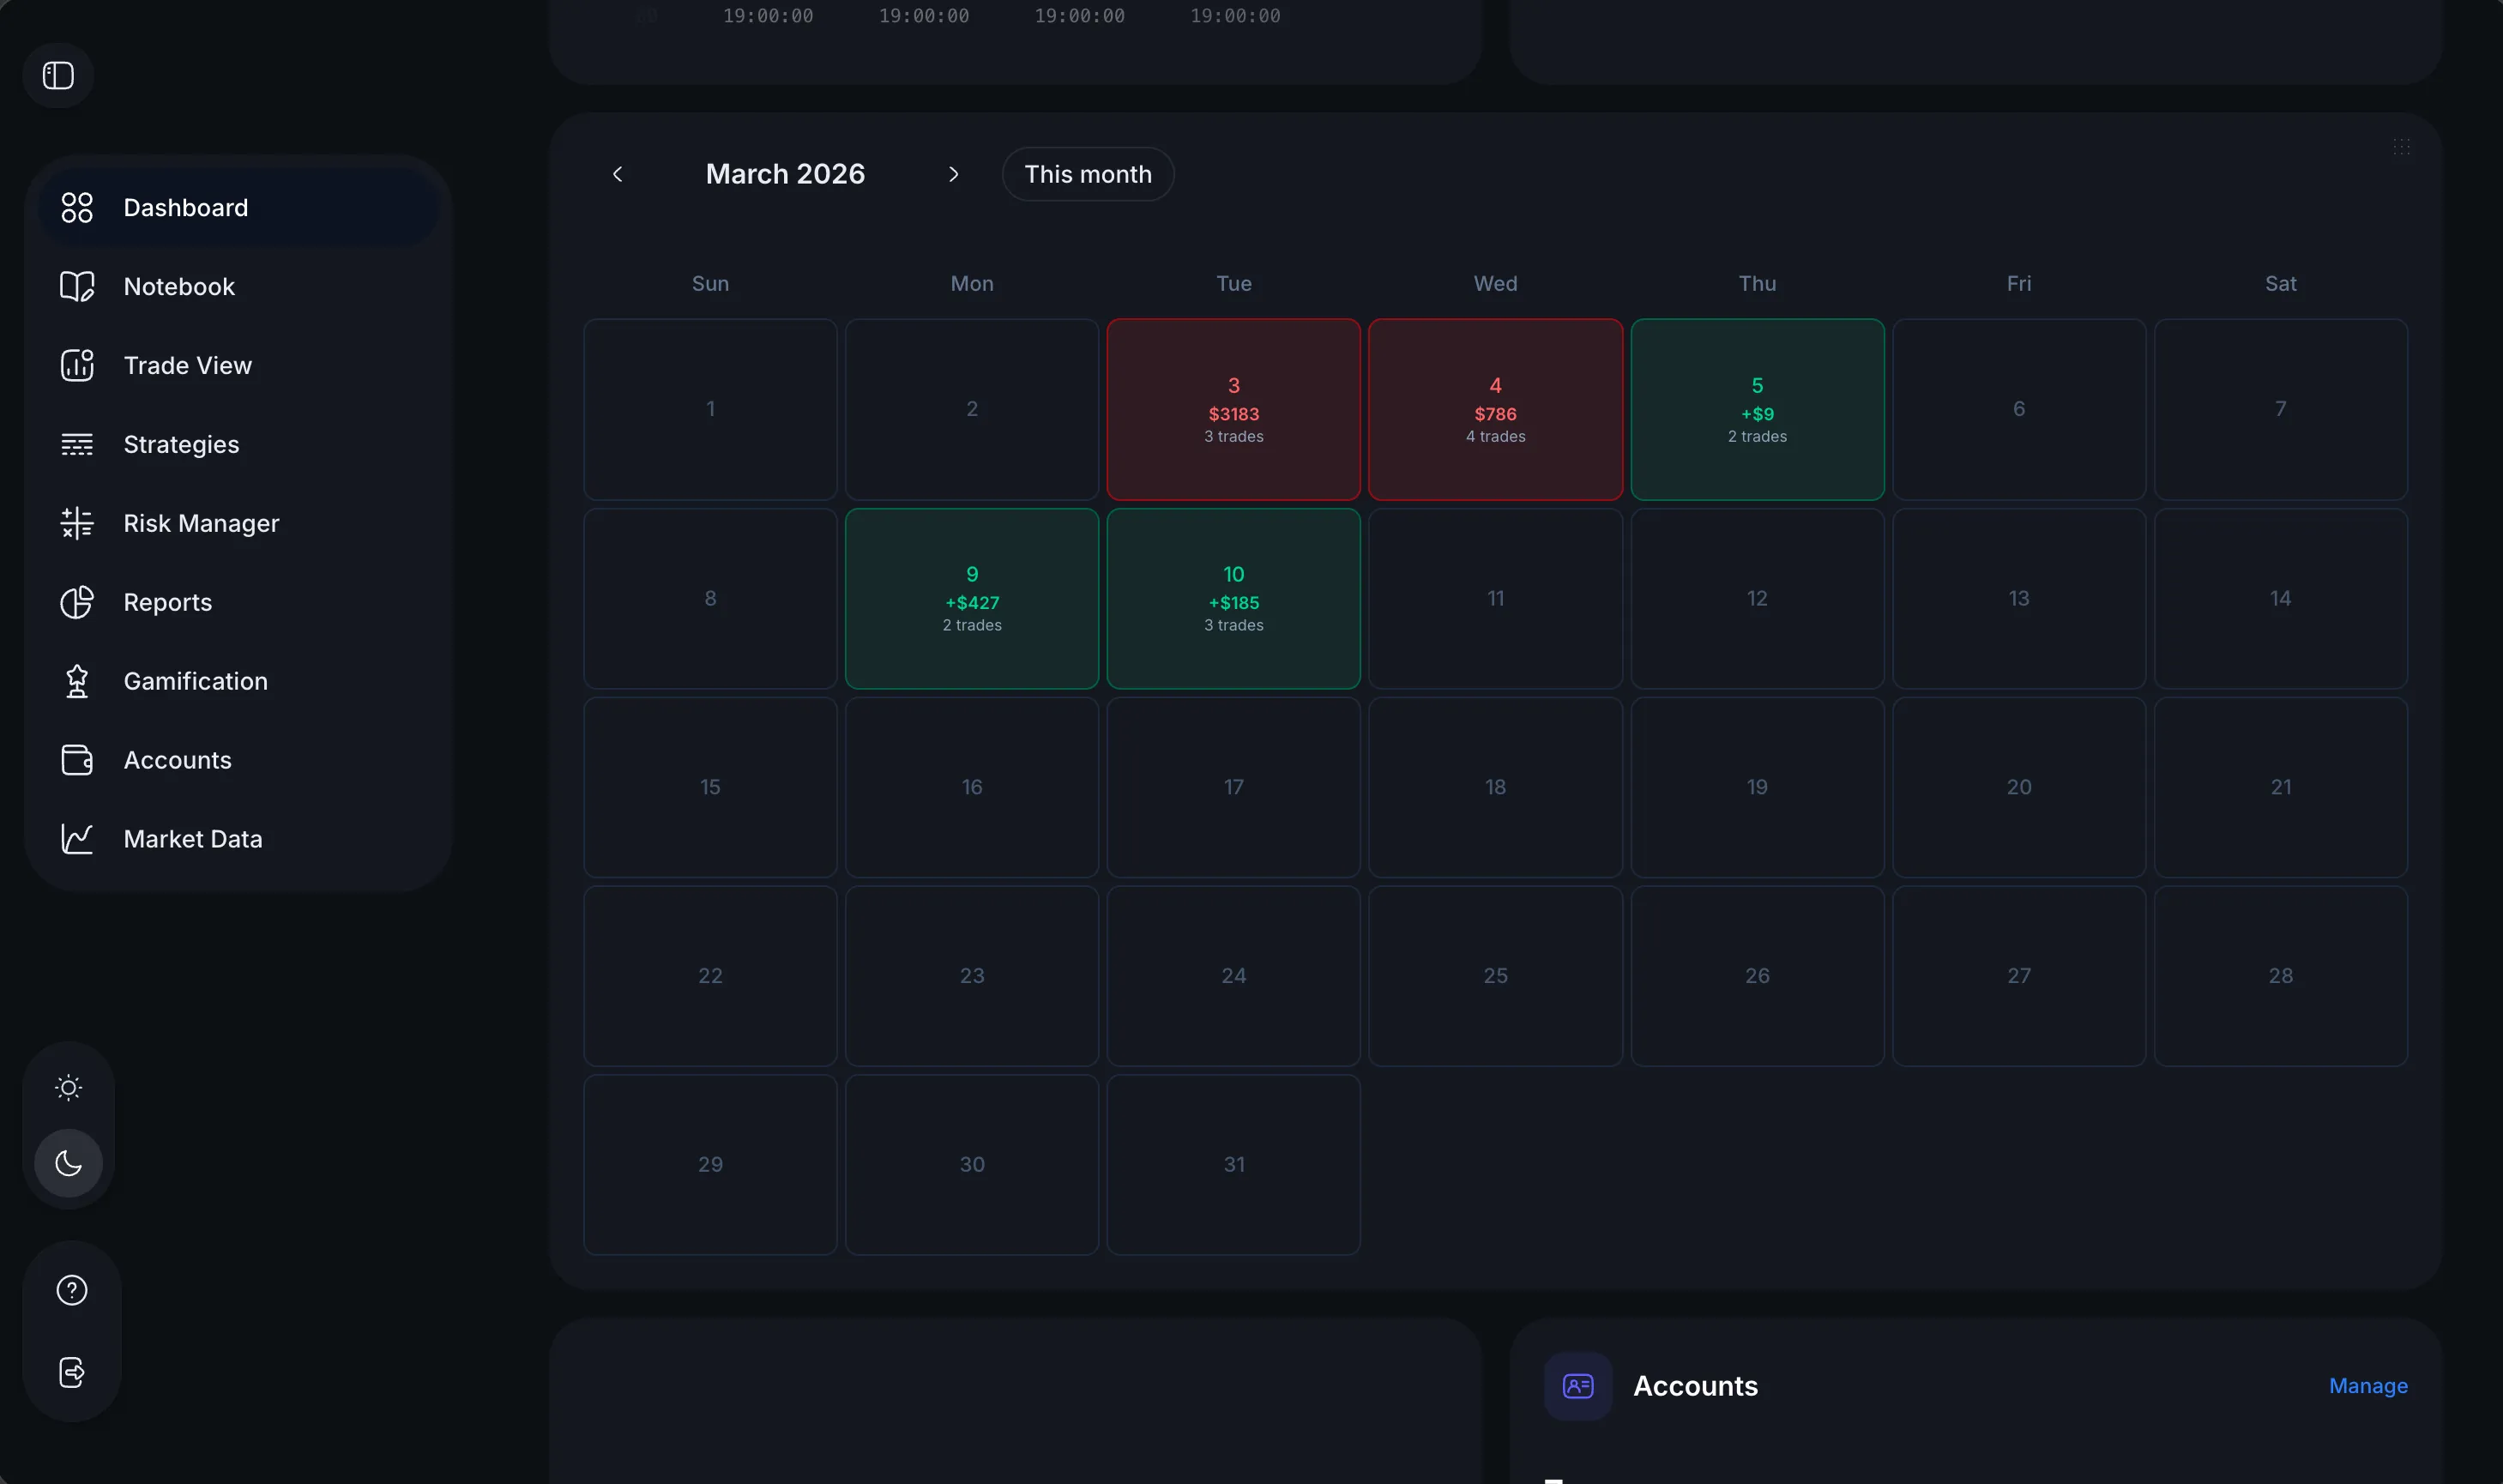2503x1484 pixels.
Task: Go to previous month arrow
Action: click(618, 174)
